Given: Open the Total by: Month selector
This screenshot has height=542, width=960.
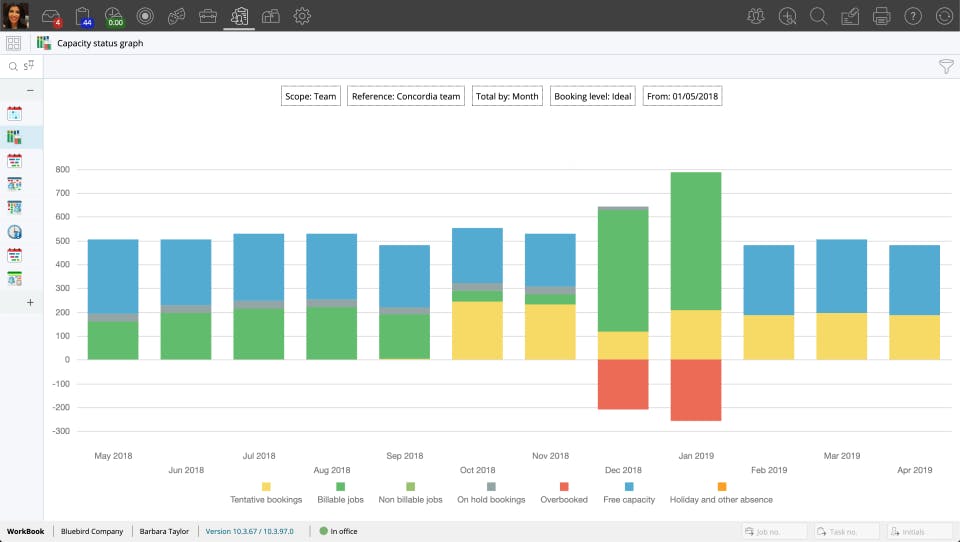Looking at the screenshot, I should tap(507, 96).
